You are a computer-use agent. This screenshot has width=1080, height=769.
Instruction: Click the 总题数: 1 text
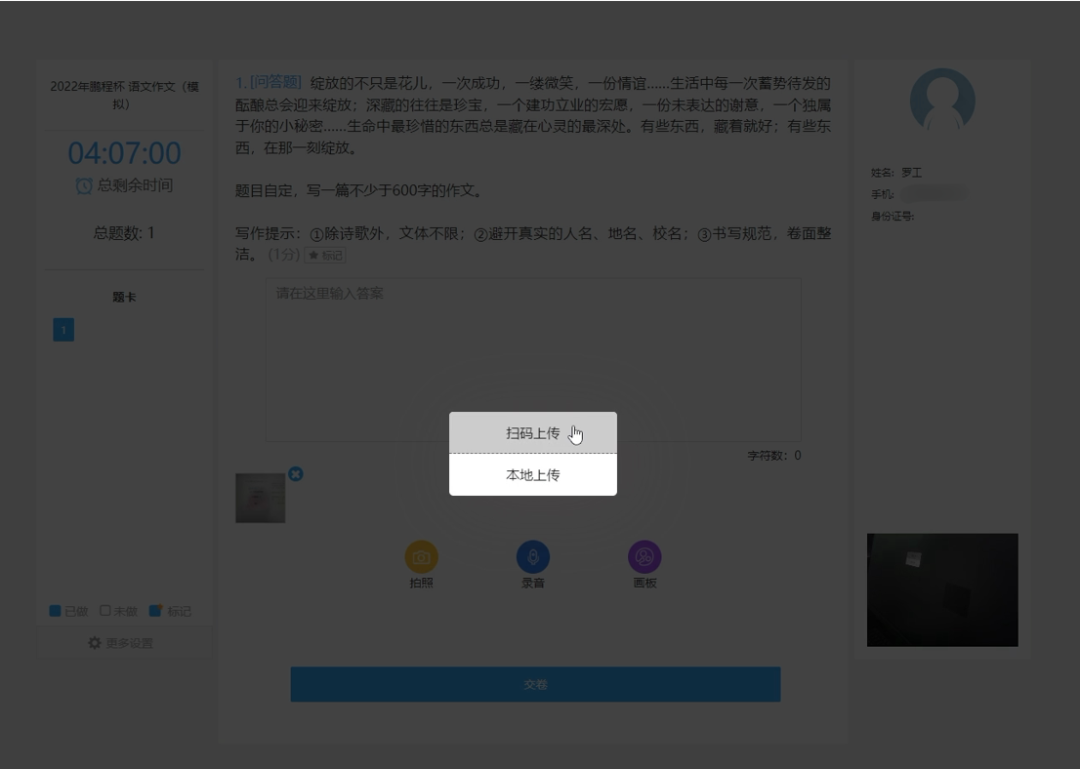click(124, 233)
